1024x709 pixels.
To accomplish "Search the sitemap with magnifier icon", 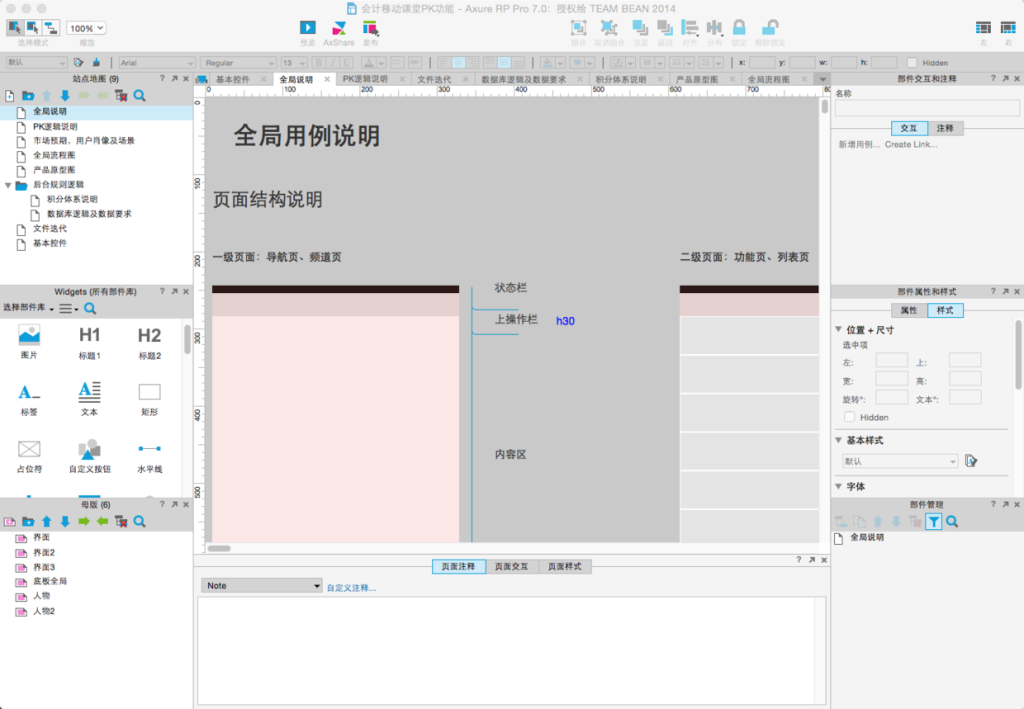I will pyautogui.click(x=140, y=96).
